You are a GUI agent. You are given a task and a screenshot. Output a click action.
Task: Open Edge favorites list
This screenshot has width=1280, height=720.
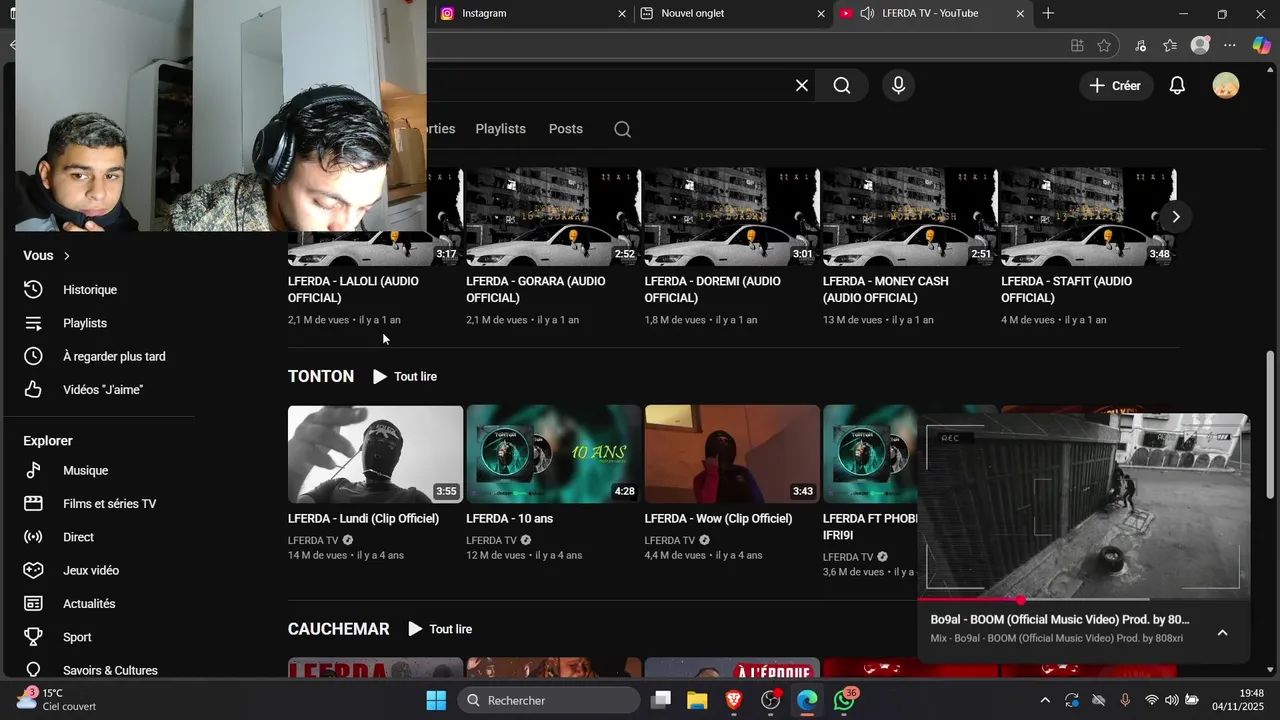point(1170,45)
